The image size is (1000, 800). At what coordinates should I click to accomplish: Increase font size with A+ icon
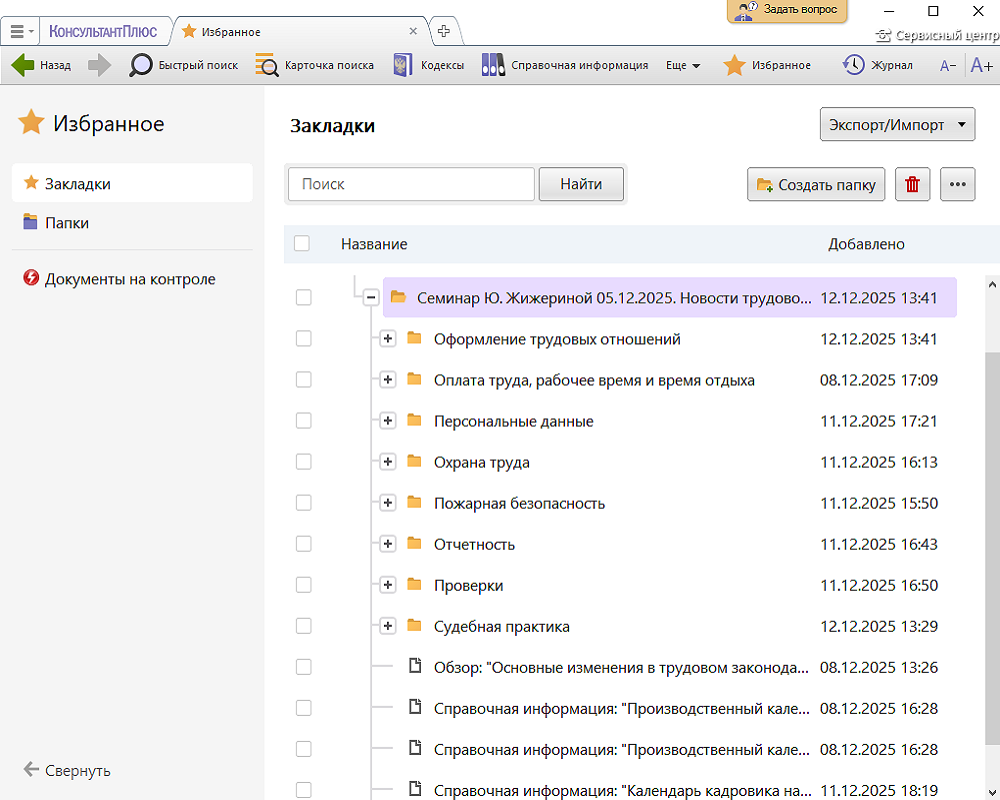tap(981, 66)
